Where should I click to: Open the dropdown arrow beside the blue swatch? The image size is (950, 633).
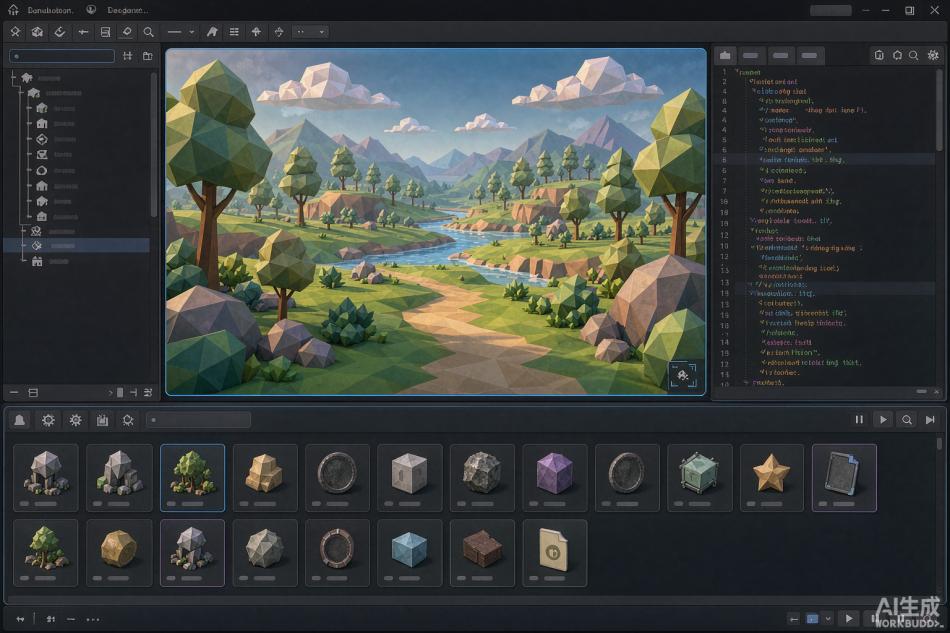pyautogui.click(x=828, y=618)
